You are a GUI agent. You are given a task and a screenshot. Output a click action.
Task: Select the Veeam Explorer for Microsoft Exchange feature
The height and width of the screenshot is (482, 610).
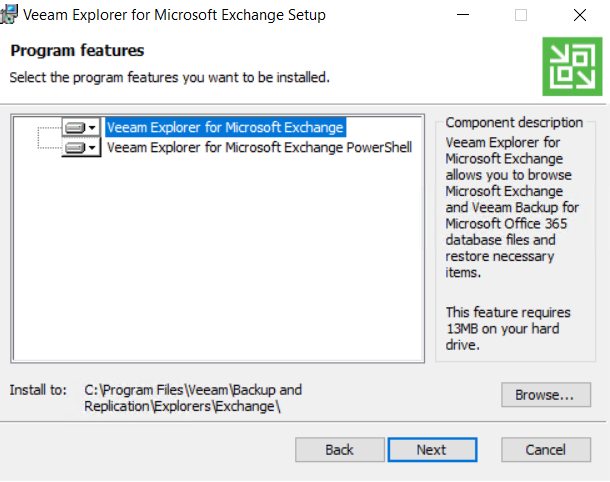(225, 127)
